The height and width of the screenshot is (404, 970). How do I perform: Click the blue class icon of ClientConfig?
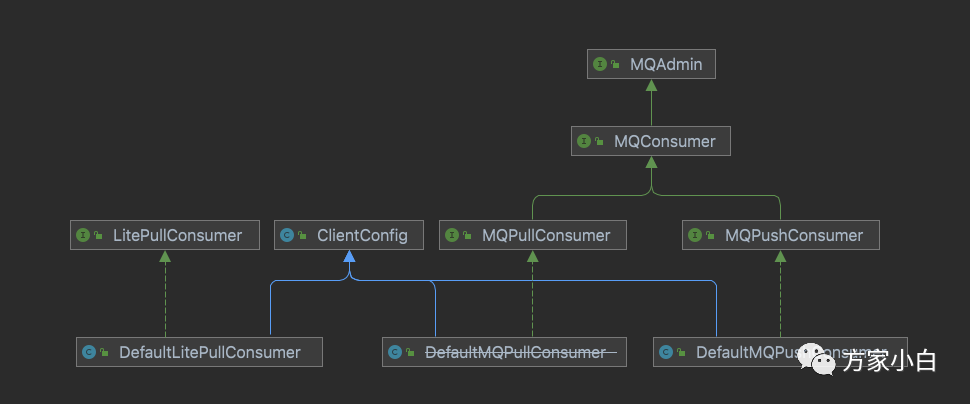point(286,235)
